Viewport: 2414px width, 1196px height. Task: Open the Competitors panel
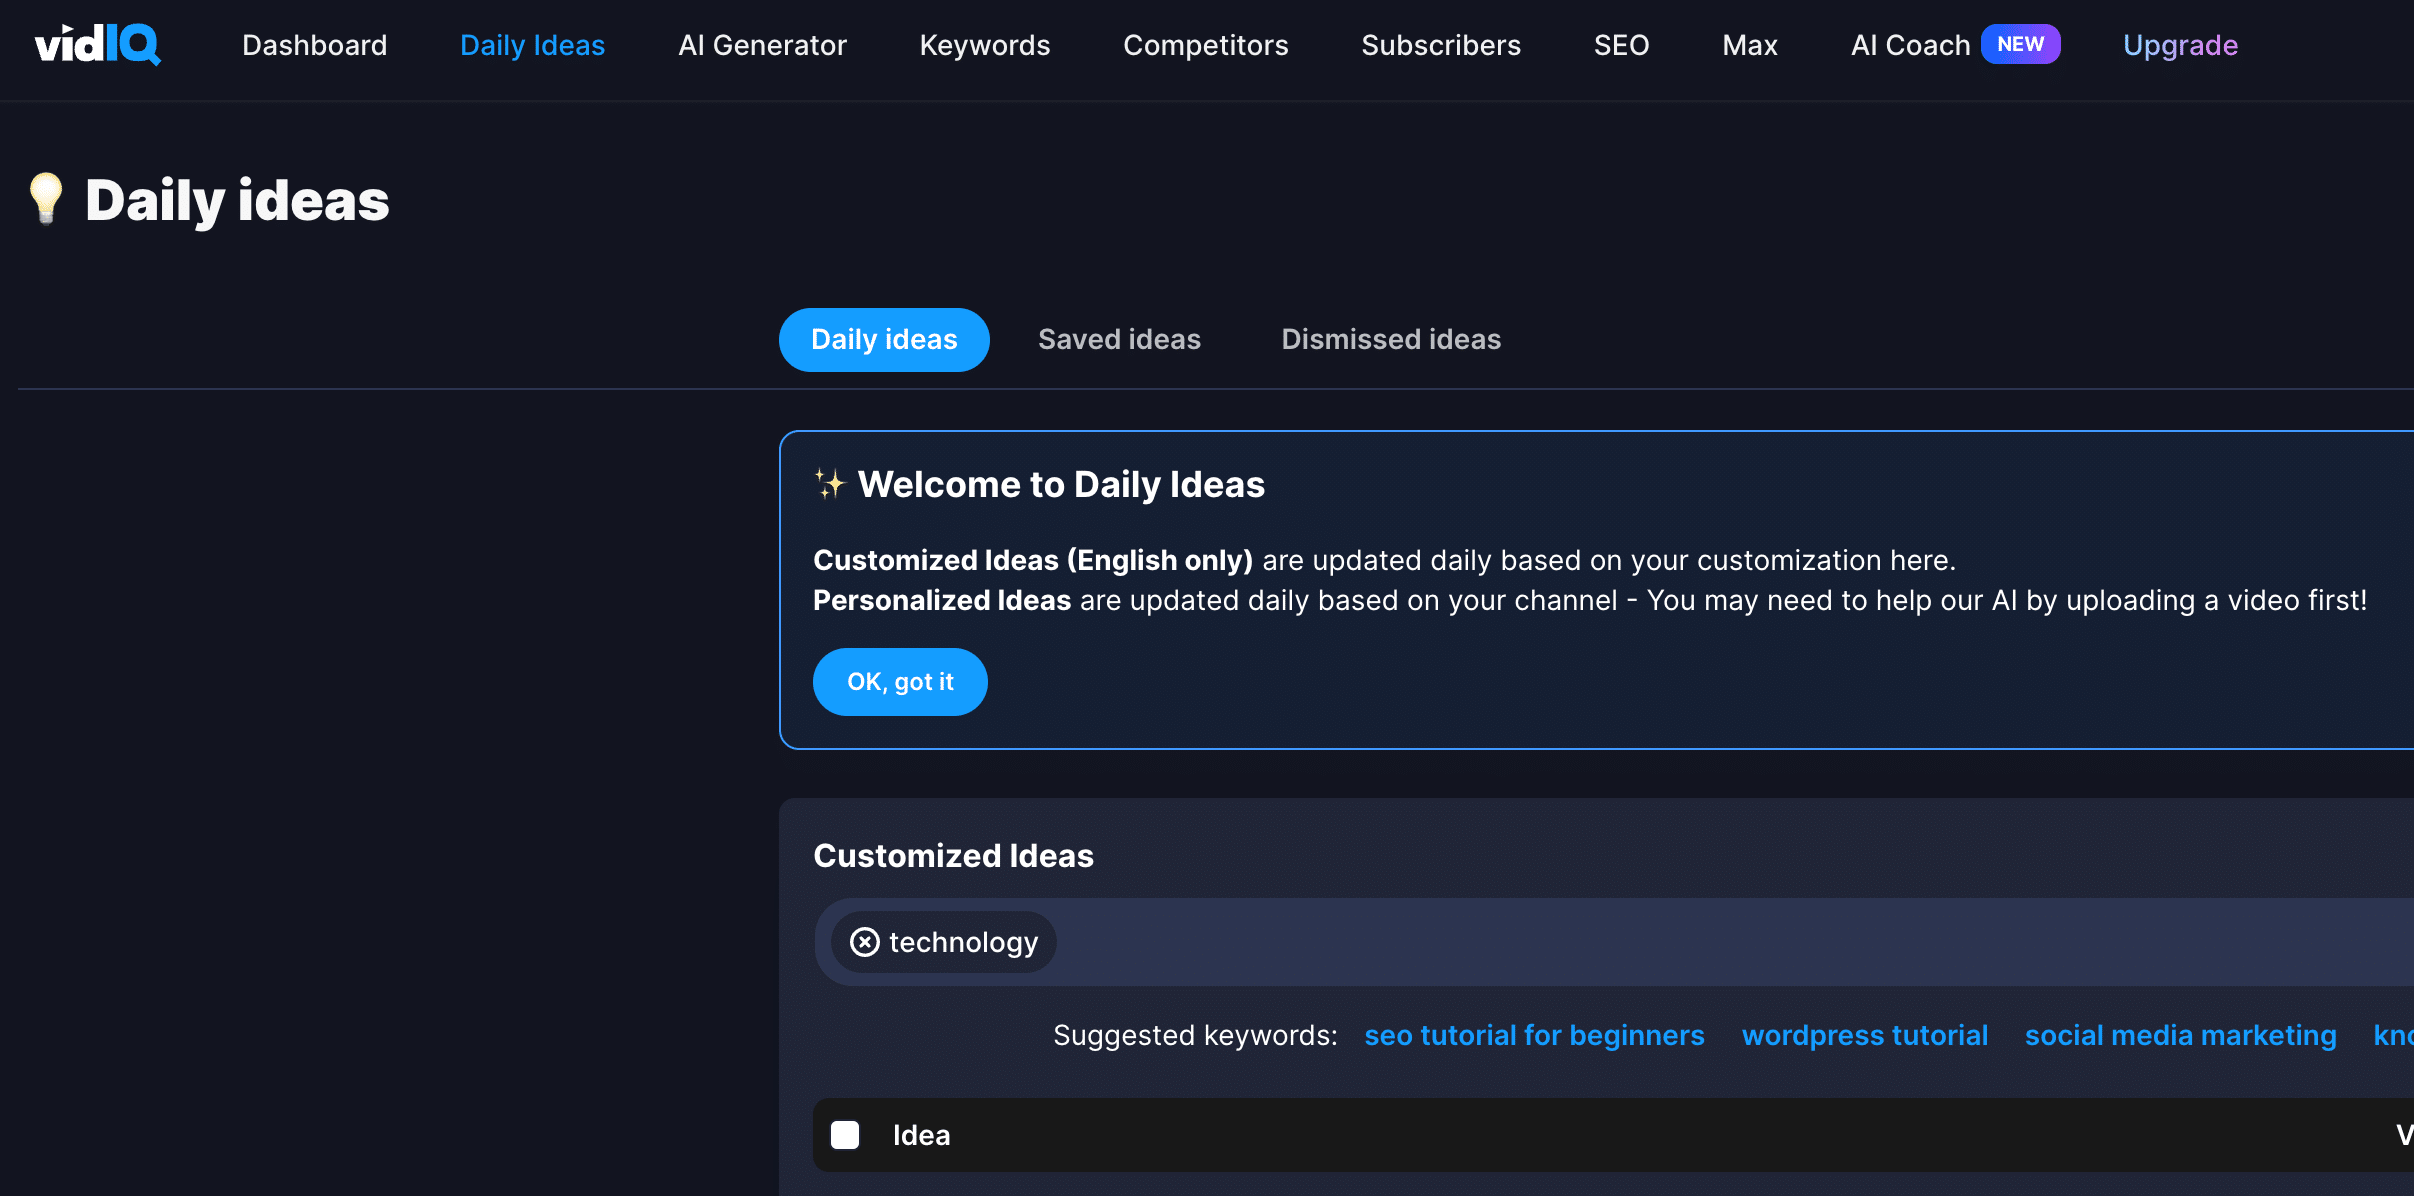[1205, 45]
